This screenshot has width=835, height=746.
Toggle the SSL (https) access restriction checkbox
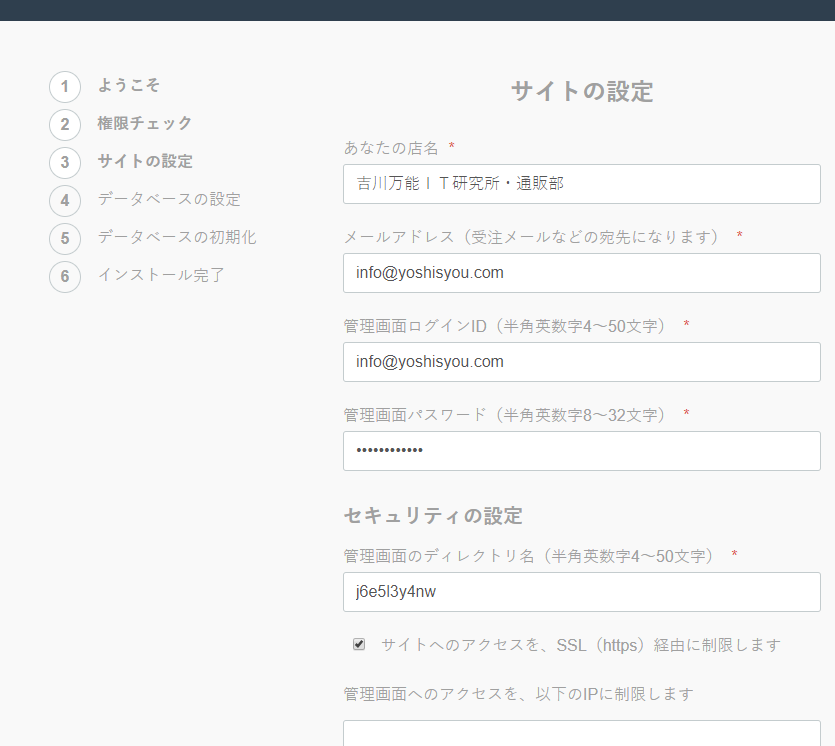359,645
